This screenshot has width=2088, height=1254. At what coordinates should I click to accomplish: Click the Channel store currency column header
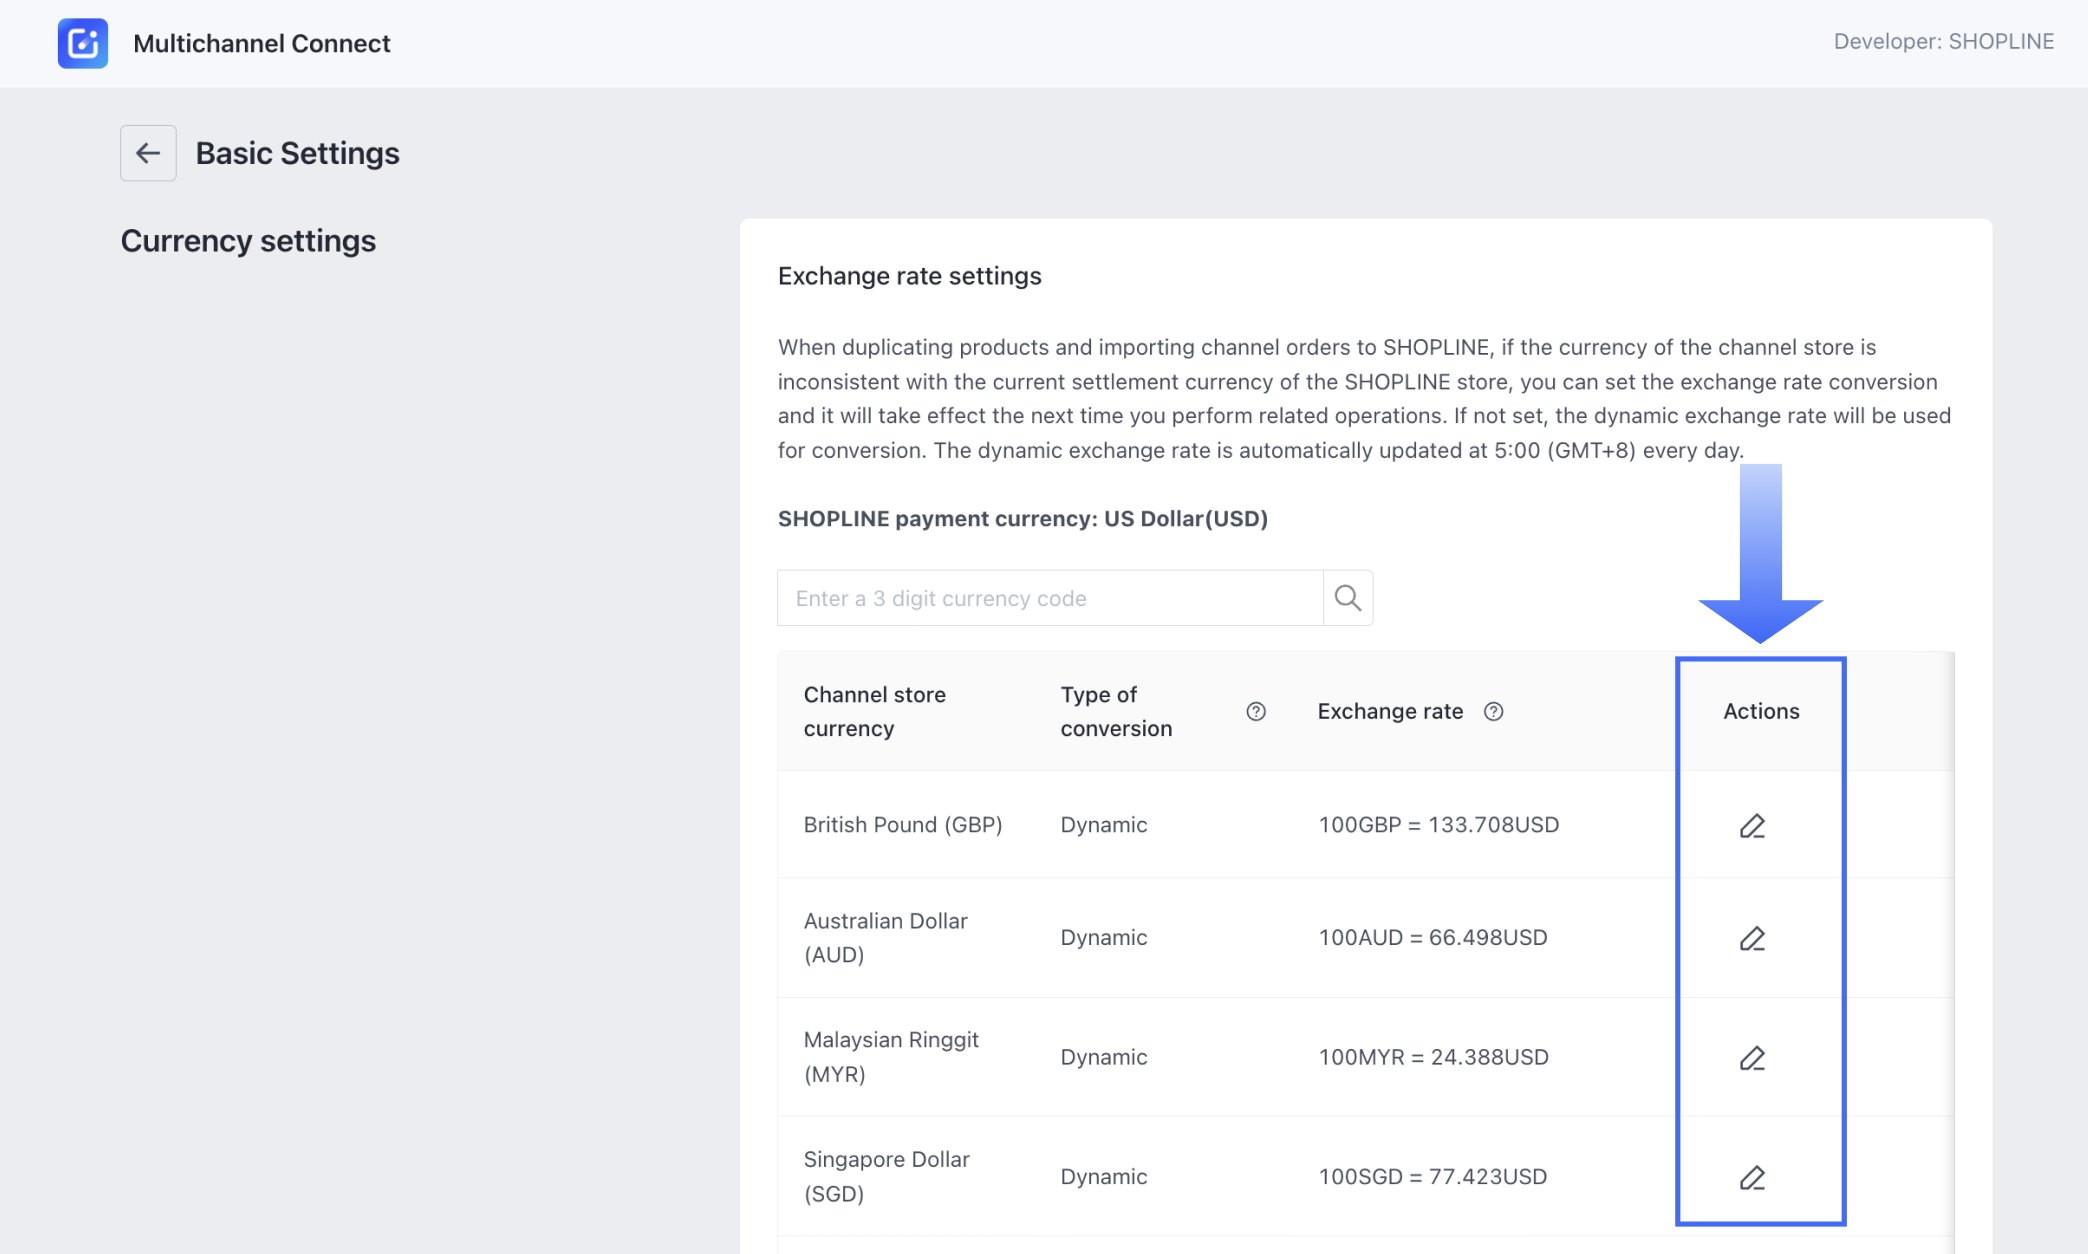pyautogui.click(x=874, y=711)
